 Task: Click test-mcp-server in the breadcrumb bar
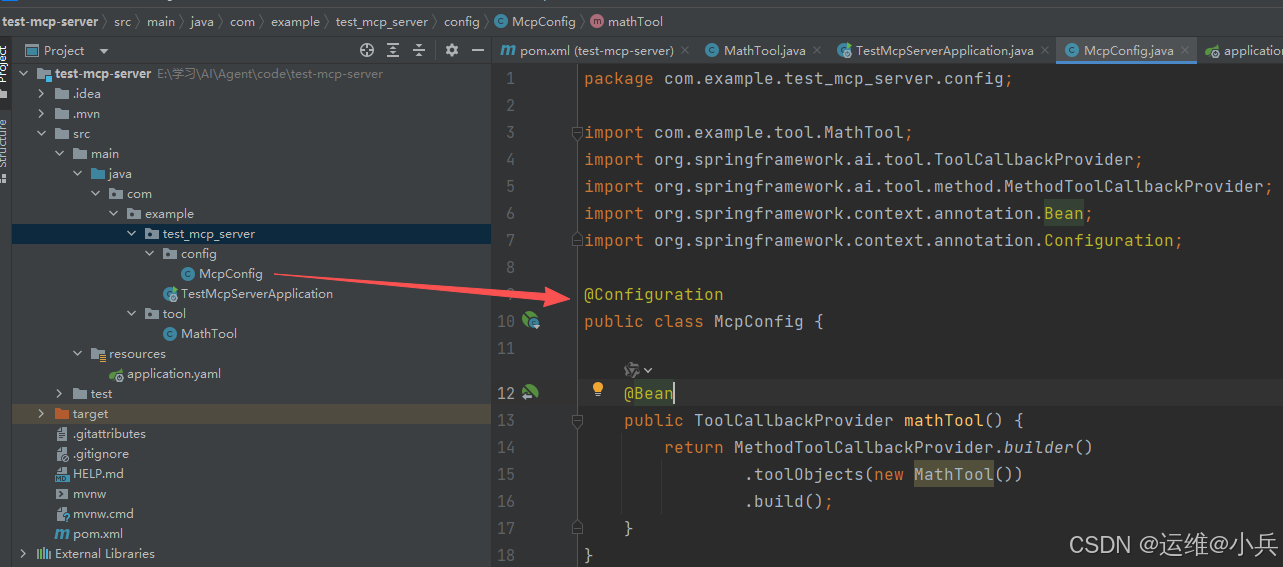pos(50,21)
